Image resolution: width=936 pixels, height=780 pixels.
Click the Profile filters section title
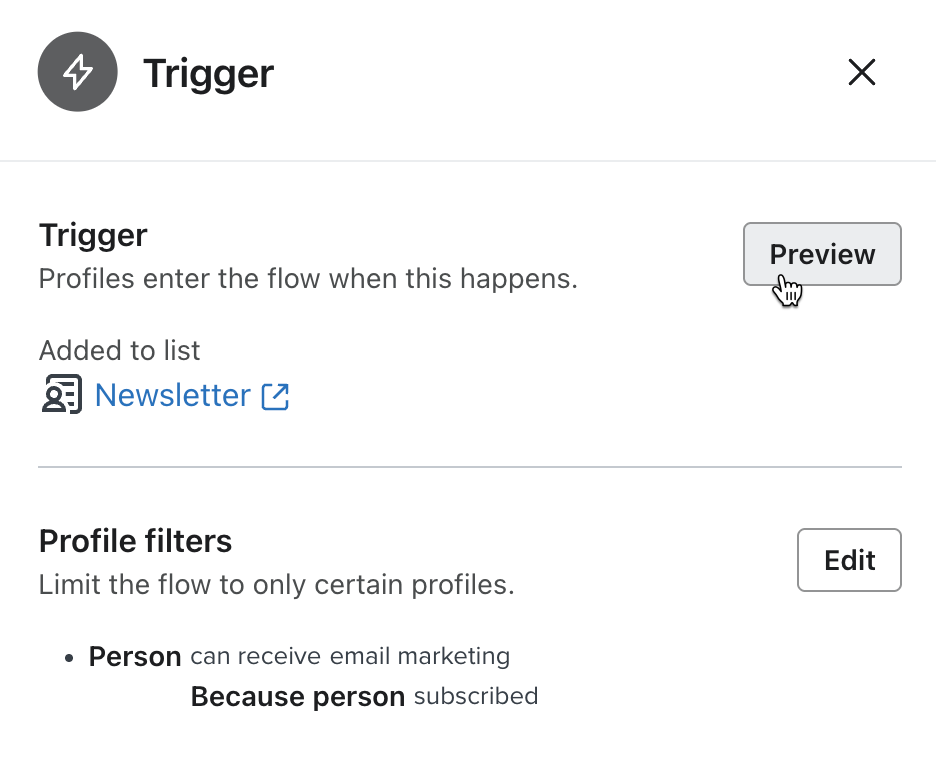tap(135, 541)
